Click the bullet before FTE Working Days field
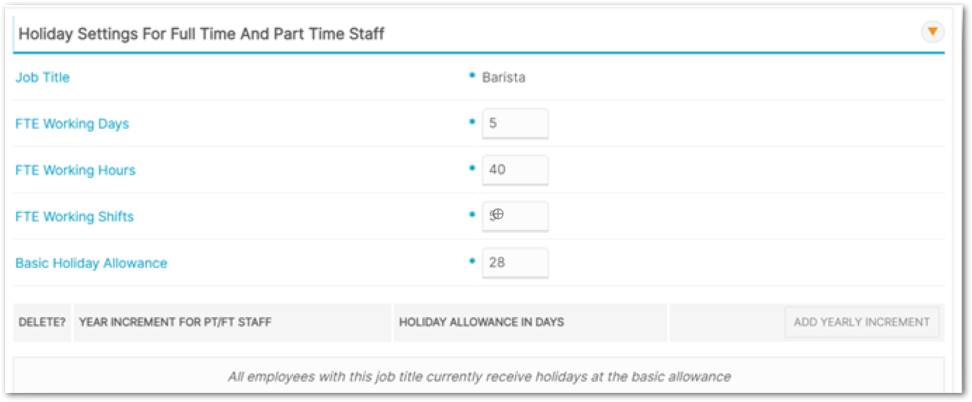972x402 pixels. pos(472,122)
